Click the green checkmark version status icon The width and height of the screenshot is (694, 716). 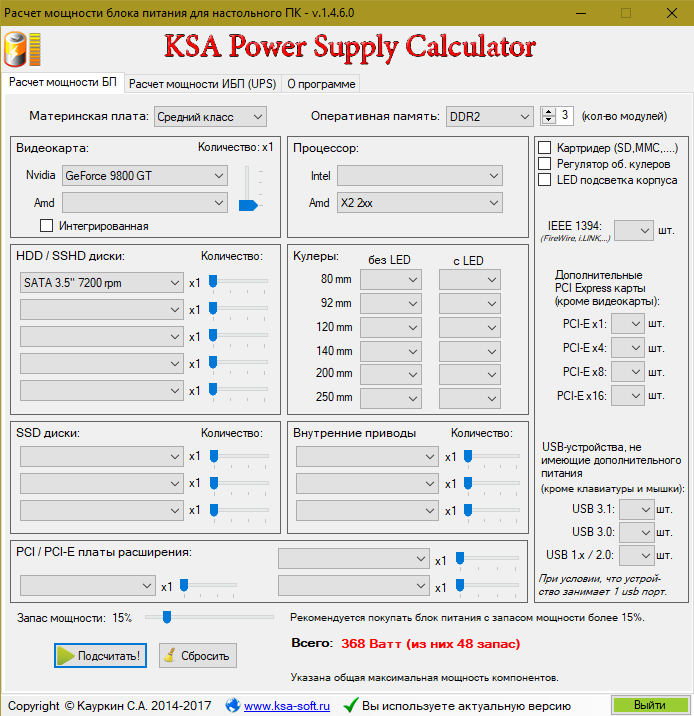pyautogui.click(x=351, y=705)
